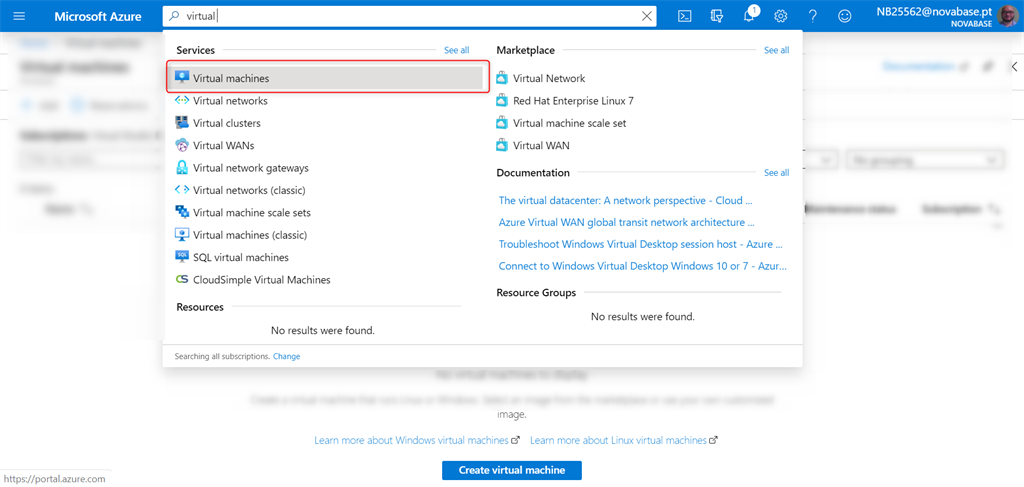Click the feedback smiley icon
The width and height of the screenshot is (1024, 487).
845,16
